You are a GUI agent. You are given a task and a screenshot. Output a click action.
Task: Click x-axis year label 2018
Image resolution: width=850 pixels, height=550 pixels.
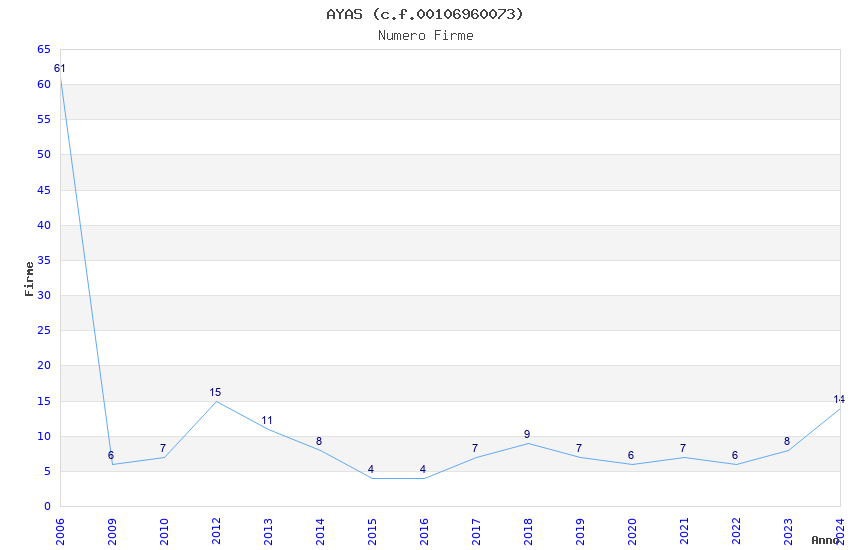528,532
